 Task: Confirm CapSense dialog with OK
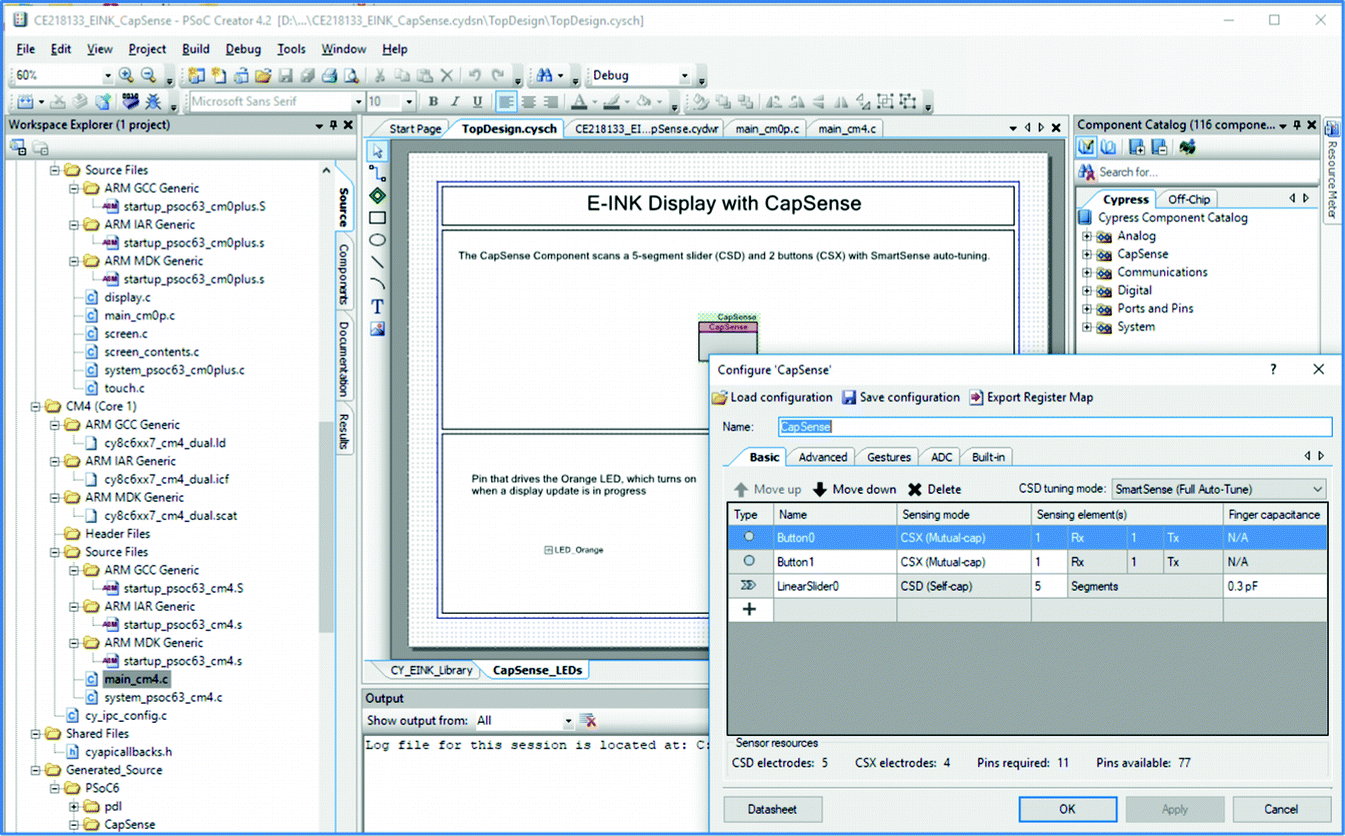pyautogui.click(x=1067, y=809)
